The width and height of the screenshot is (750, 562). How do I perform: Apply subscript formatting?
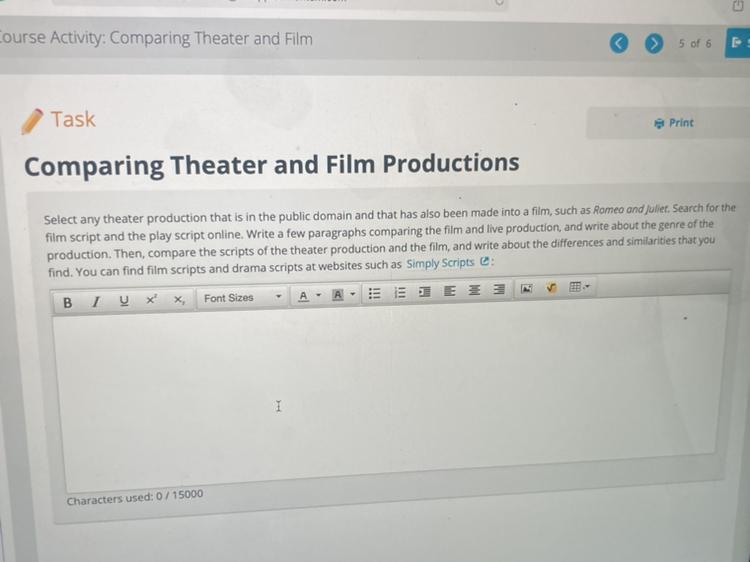178,299
